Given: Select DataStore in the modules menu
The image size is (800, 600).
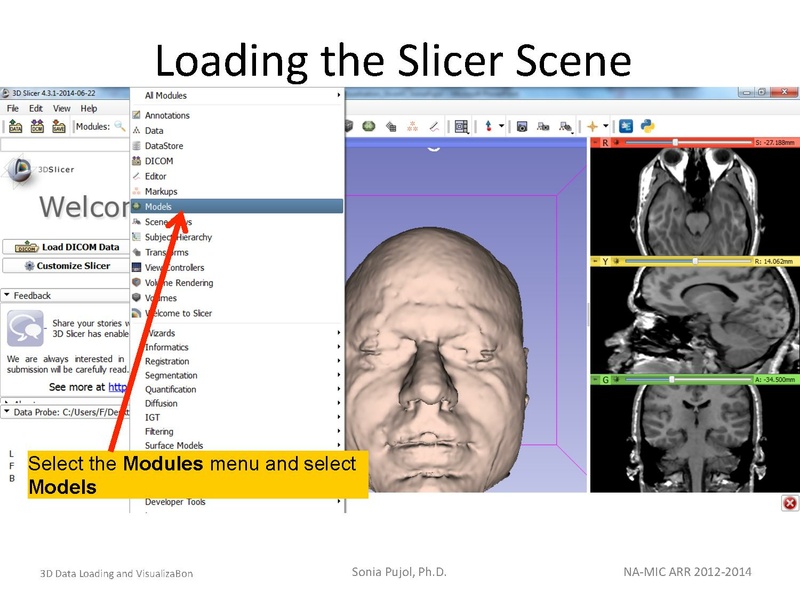Looking at the screenshot, I should click(x=237, y=146).
